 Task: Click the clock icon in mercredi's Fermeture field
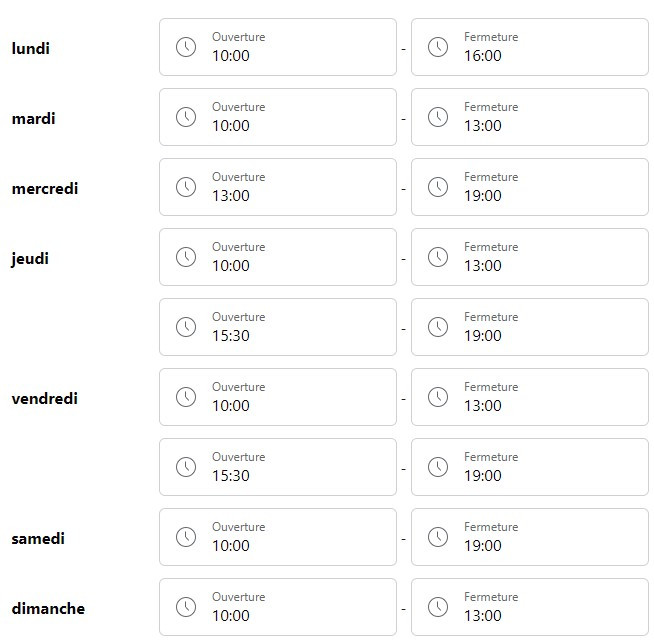point(438,187)
